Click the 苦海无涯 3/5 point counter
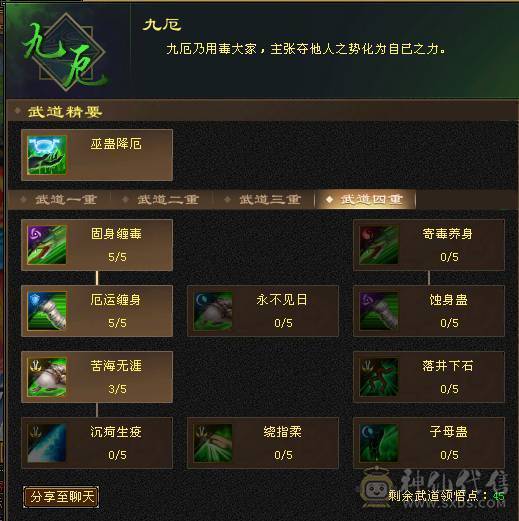Viewport: 519px width, 521px height. pos(117,389)
